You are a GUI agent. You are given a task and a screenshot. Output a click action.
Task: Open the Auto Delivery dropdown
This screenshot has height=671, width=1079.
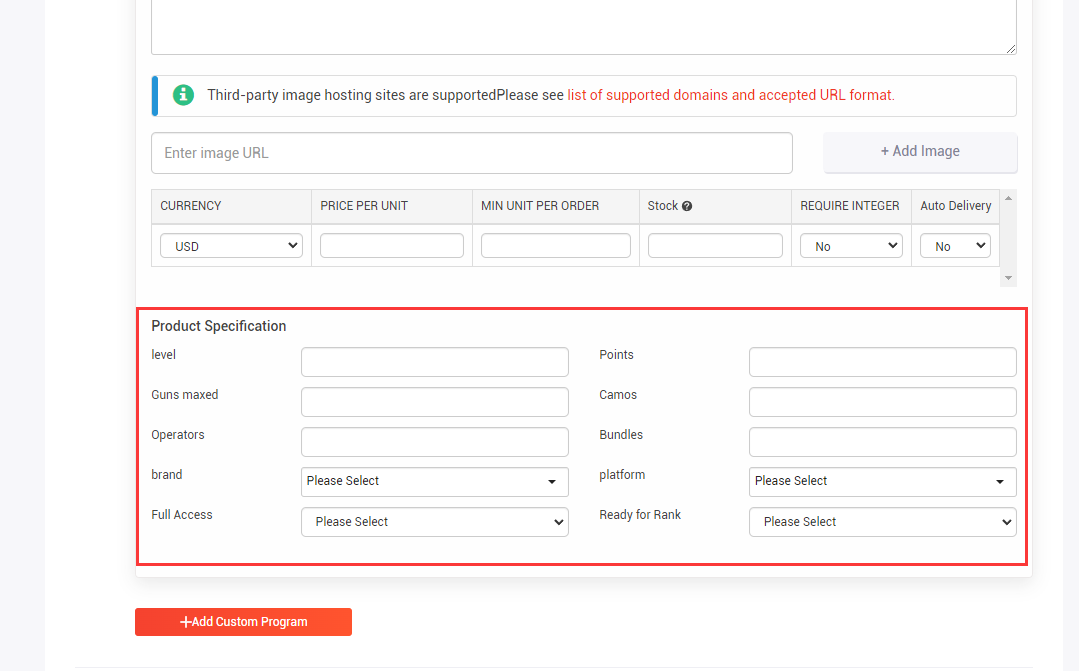point(955,246)
